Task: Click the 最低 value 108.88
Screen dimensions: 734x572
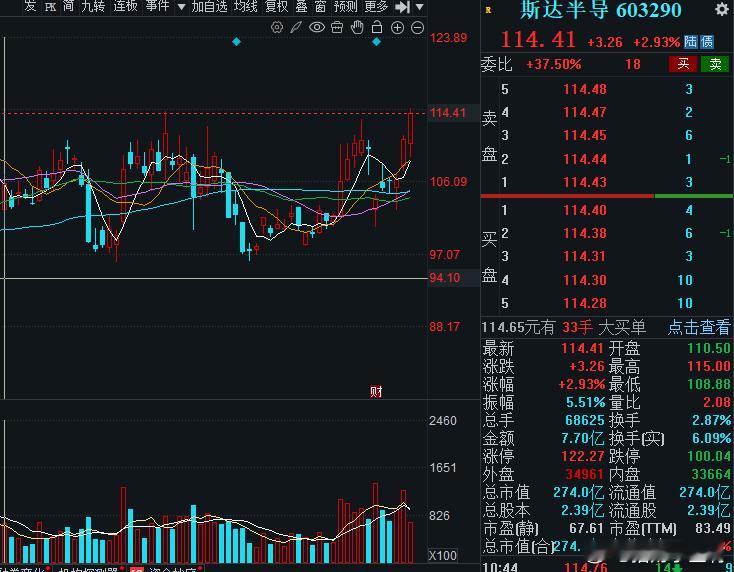Action: (x=709, y=384)
